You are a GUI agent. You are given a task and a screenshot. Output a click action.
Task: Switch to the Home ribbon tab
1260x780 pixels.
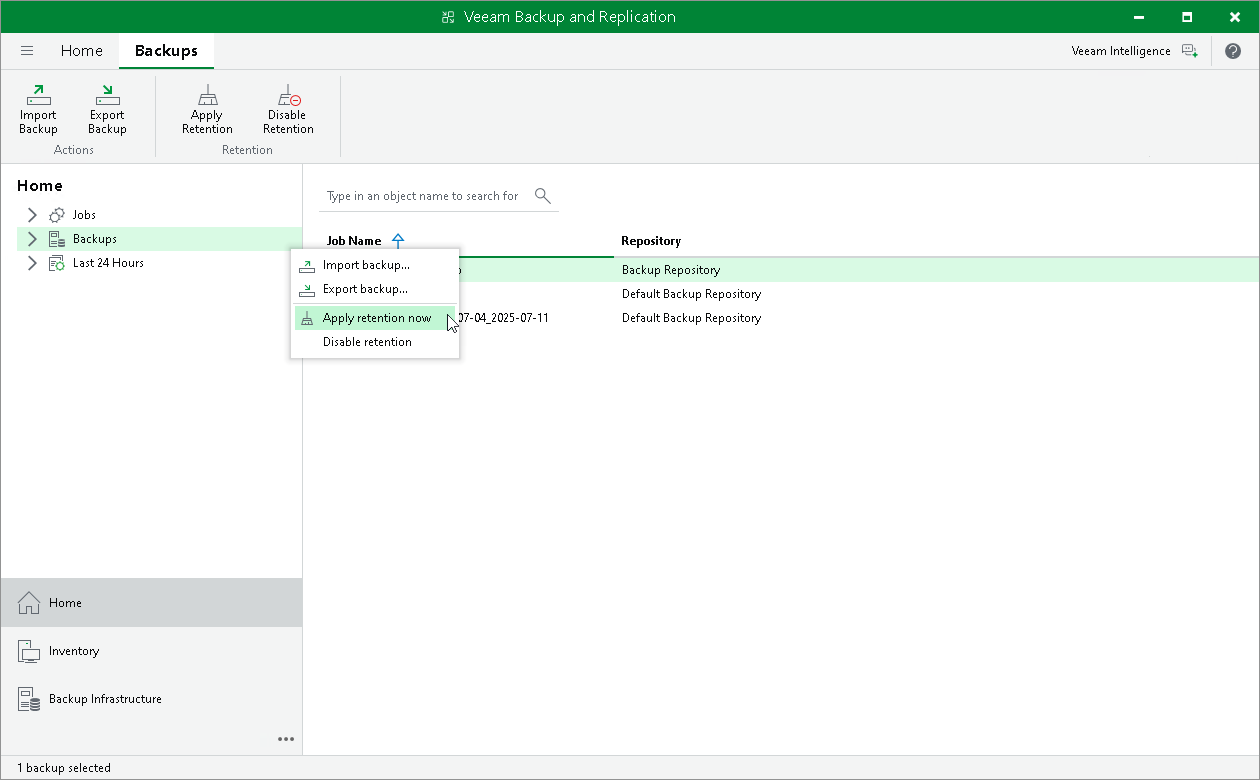[82, 51]
